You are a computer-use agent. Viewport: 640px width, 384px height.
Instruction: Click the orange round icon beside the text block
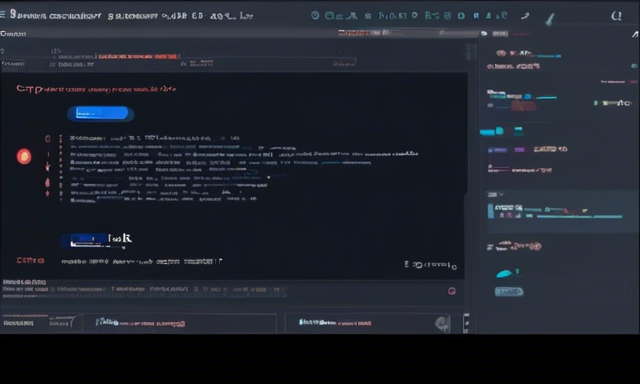coord(24,156)
